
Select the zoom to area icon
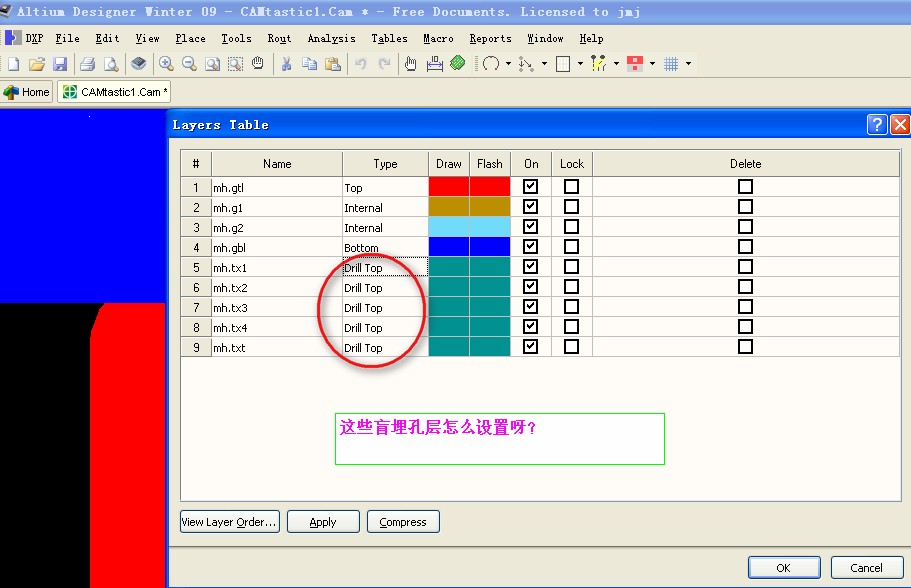(x=235, y=64)
